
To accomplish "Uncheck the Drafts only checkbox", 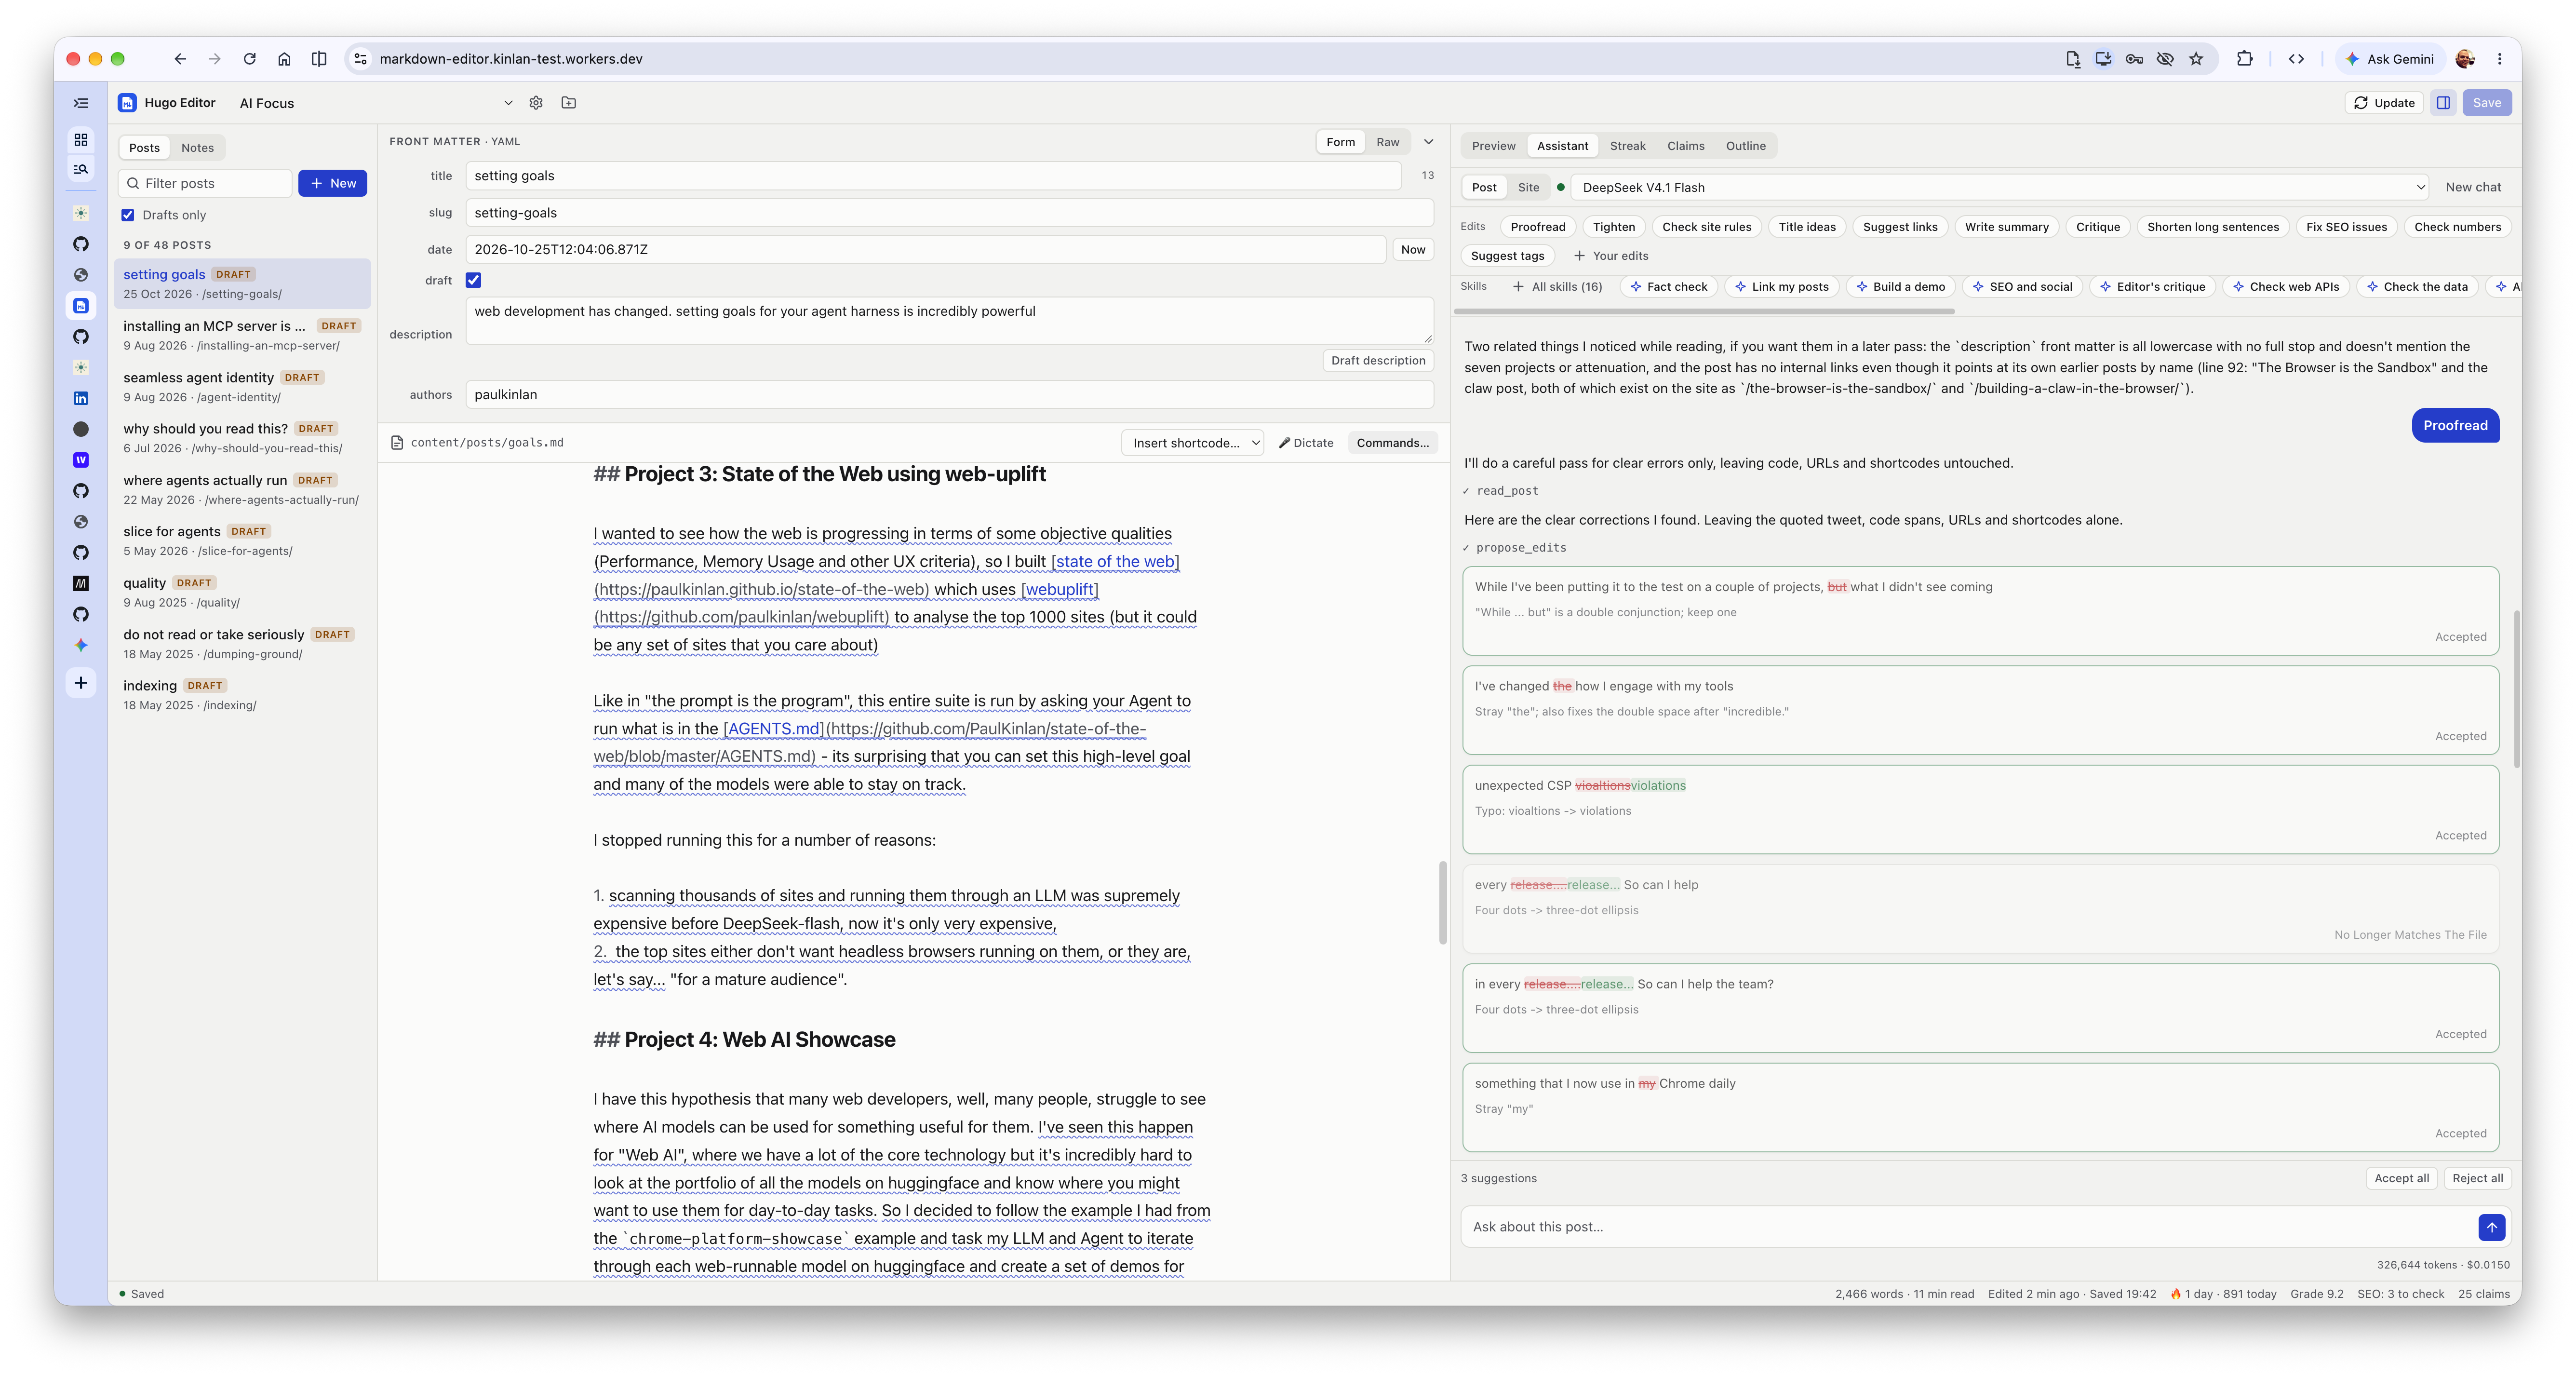I will pyautogui.click(x=128, y=215).
